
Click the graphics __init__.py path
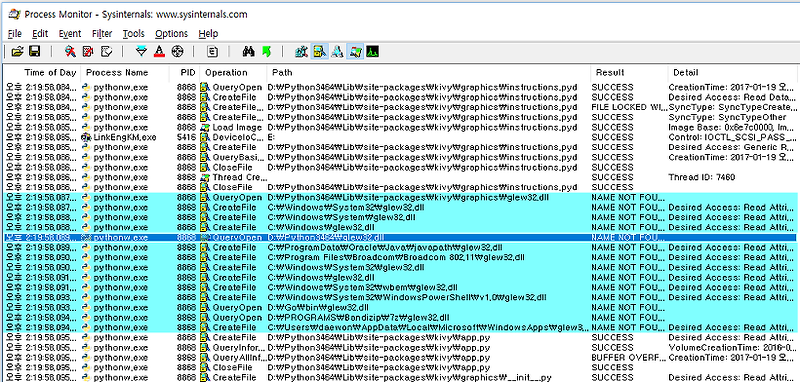[409, 377]
